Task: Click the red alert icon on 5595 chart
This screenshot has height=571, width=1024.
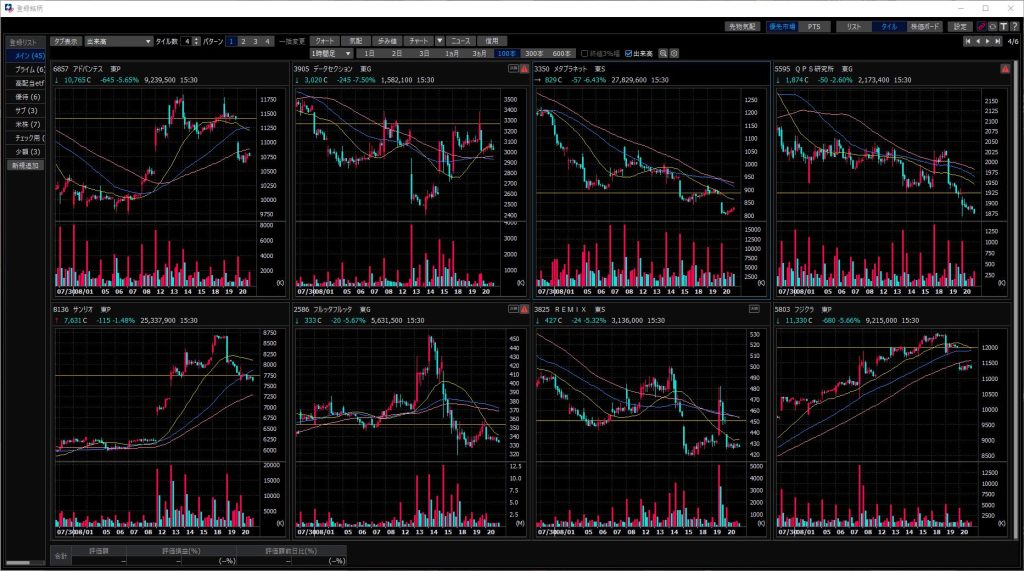Action: coord(1005,69)
